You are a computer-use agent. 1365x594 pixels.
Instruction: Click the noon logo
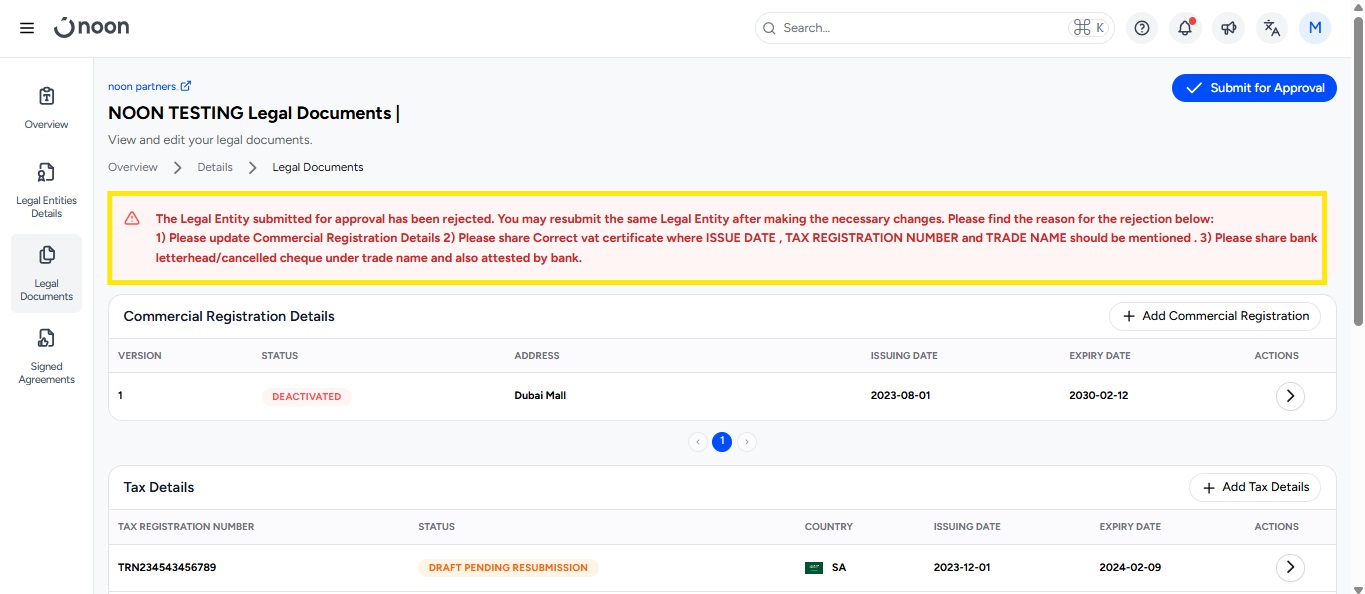pyautogui.click(x=91, y=28)
